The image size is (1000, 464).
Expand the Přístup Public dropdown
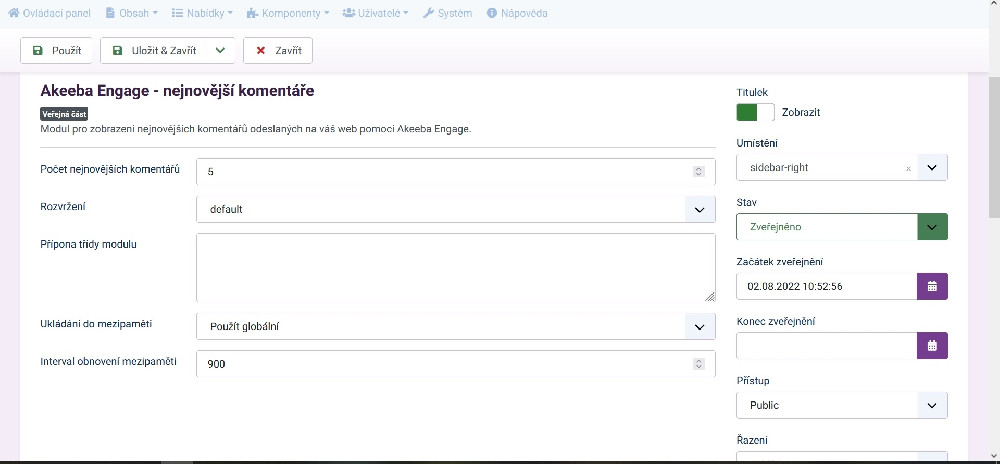click(x=931, y=405)
